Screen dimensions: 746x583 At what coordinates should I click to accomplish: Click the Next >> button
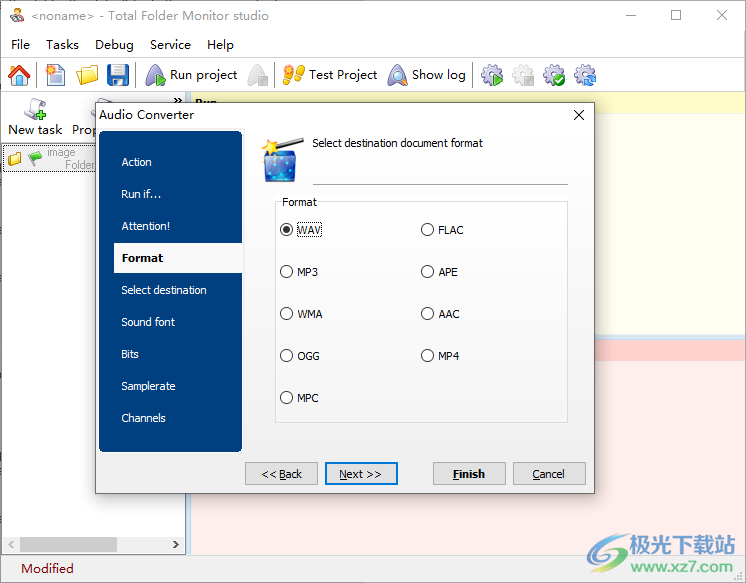click(361, 474)
